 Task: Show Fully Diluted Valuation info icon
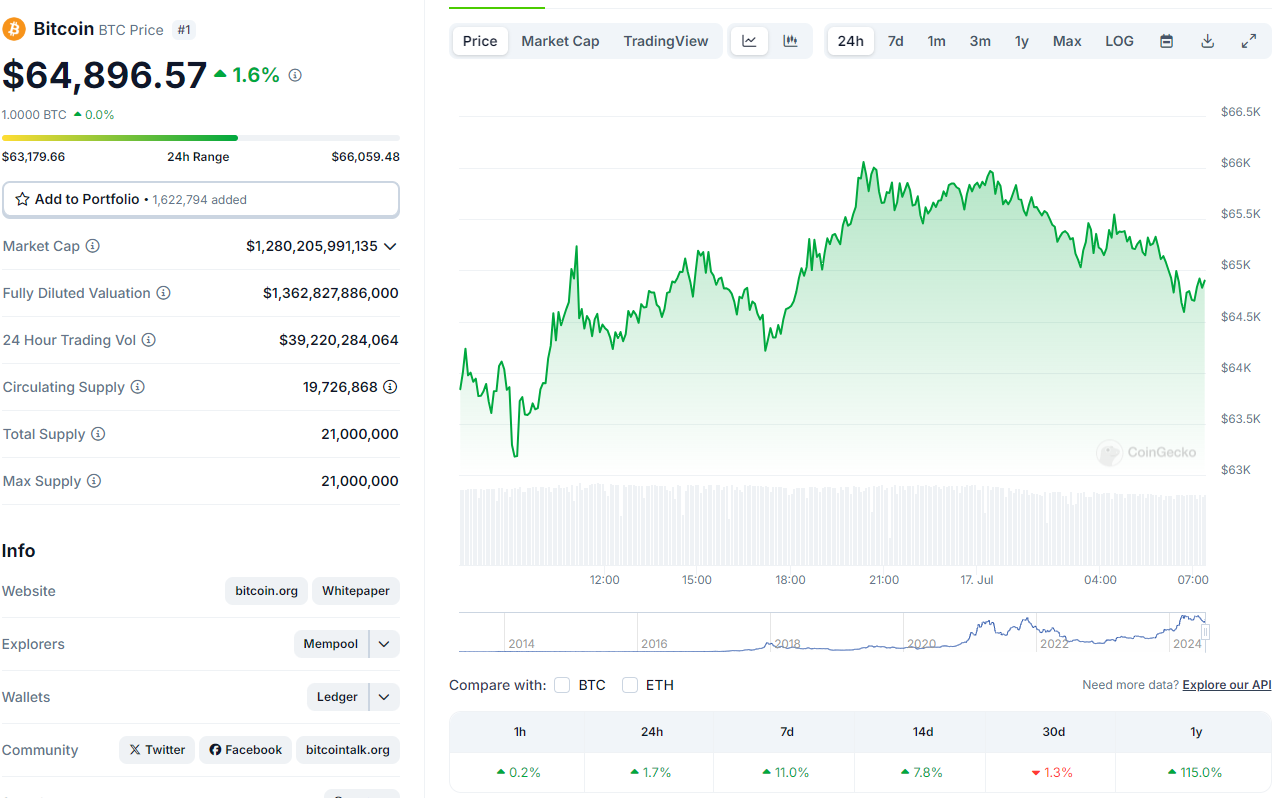point(164,293)
